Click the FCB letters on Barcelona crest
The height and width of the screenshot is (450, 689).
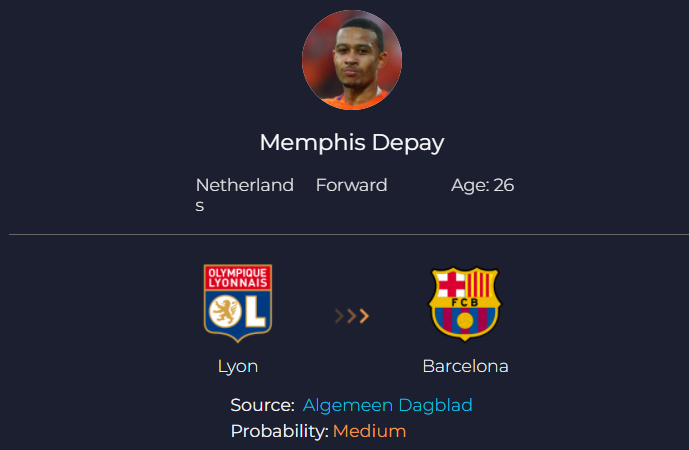click(x=464, y=301)
